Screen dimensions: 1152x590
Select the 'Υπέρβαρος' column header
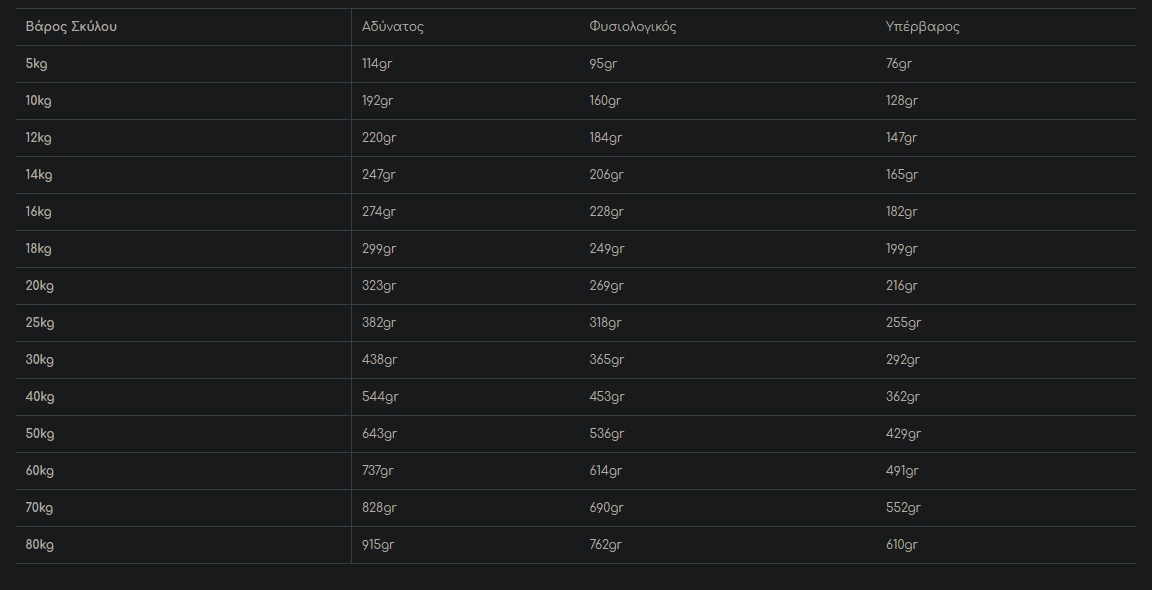pyautogui.click(x=922, y=27)
